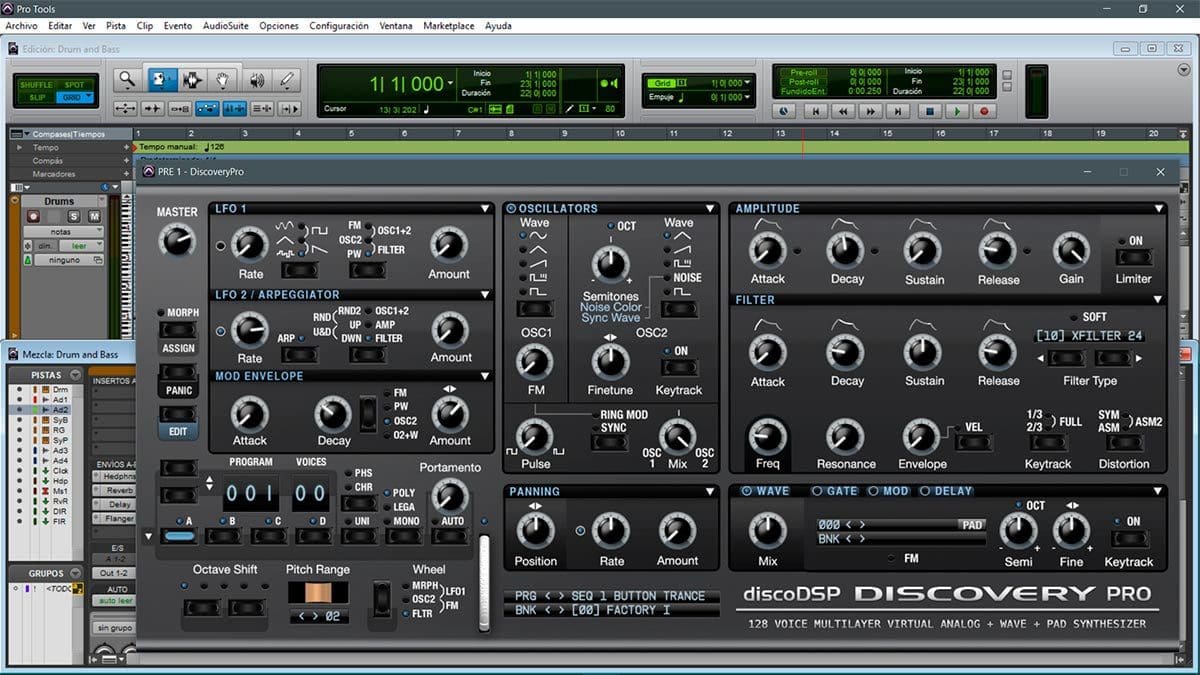Click the record-enable button on Drums track

click(34, 216)
